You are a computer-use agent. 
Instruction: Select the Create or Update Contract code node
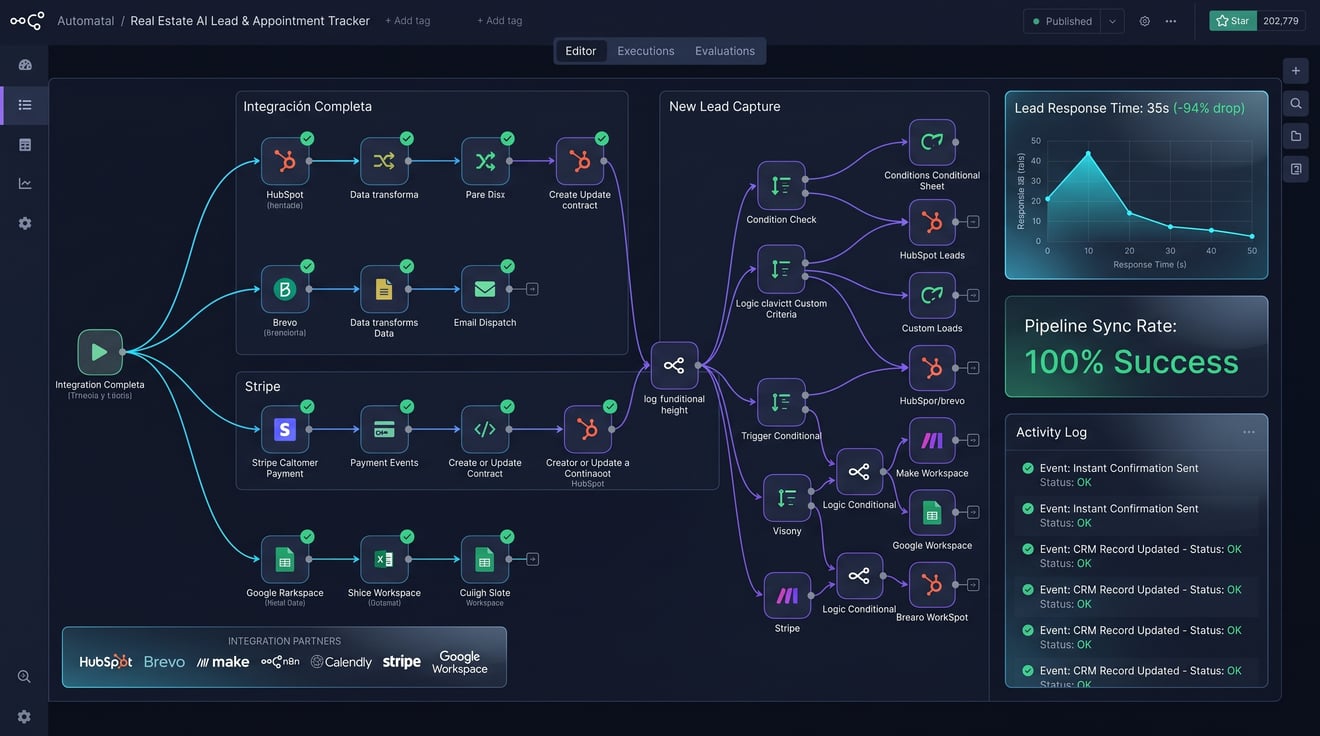[x=485, y=429]
